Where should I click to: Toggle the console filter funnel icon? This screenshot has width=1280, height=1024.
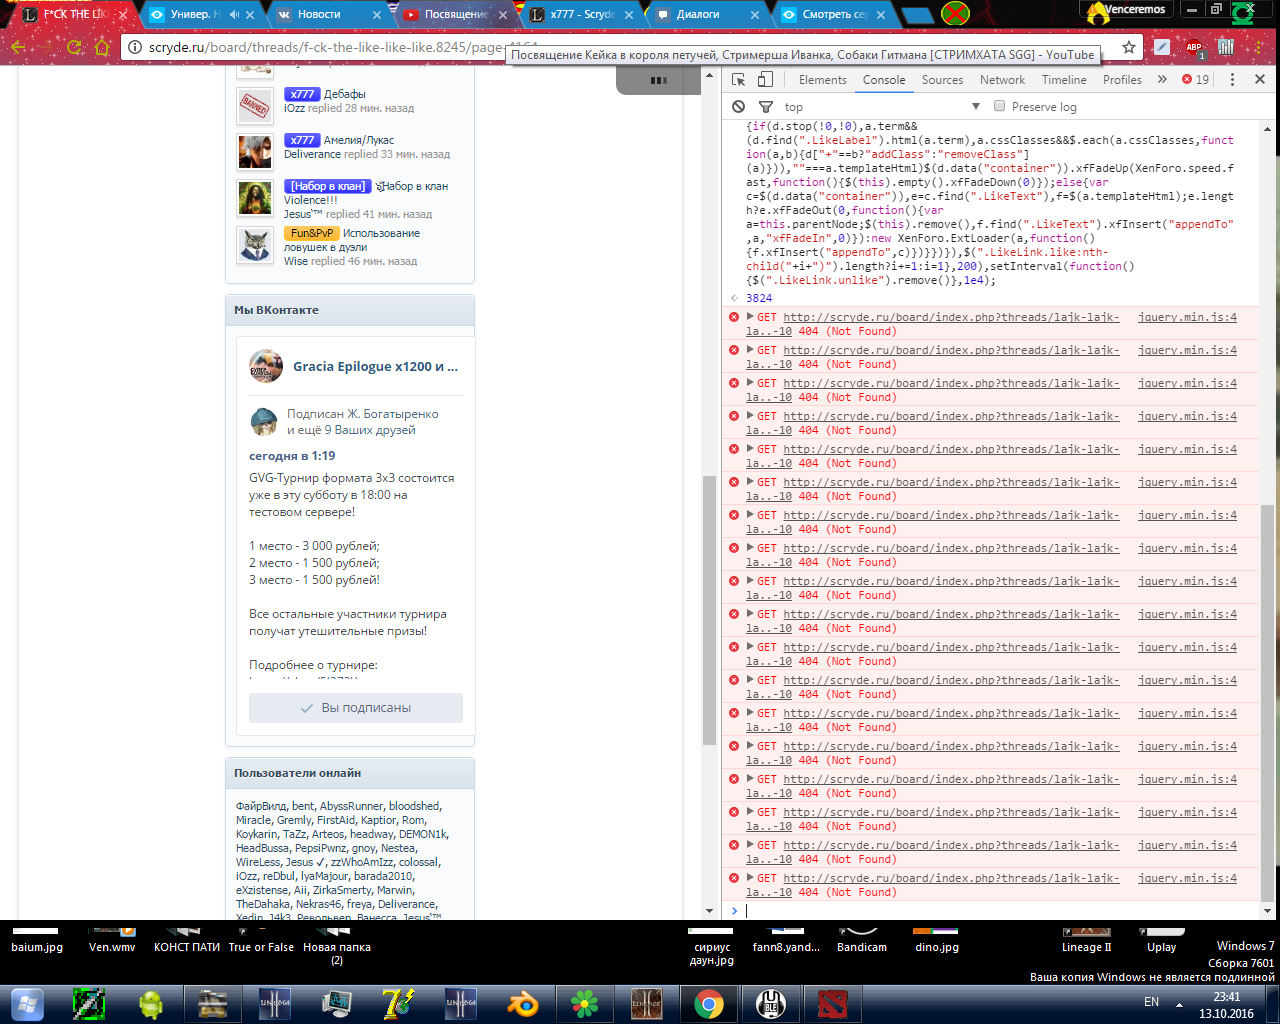766,107
